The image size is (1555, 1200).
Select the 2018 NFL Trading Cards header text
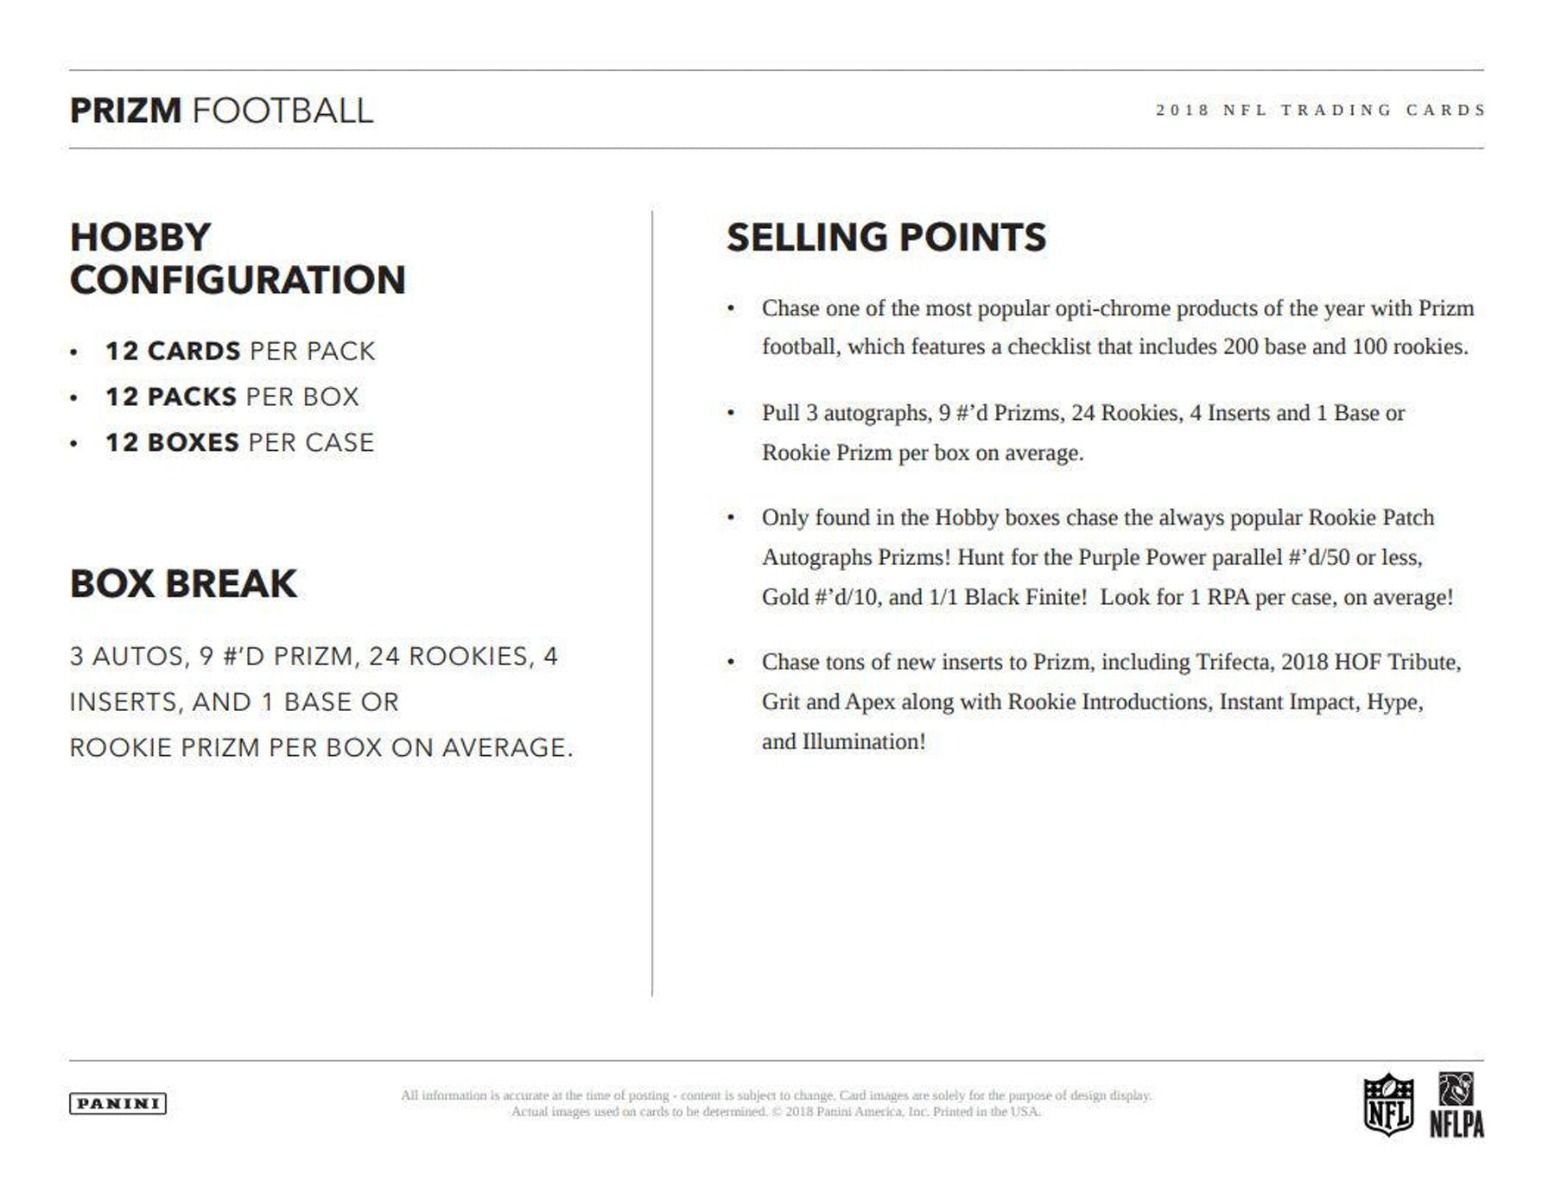tap(1320, 110)
